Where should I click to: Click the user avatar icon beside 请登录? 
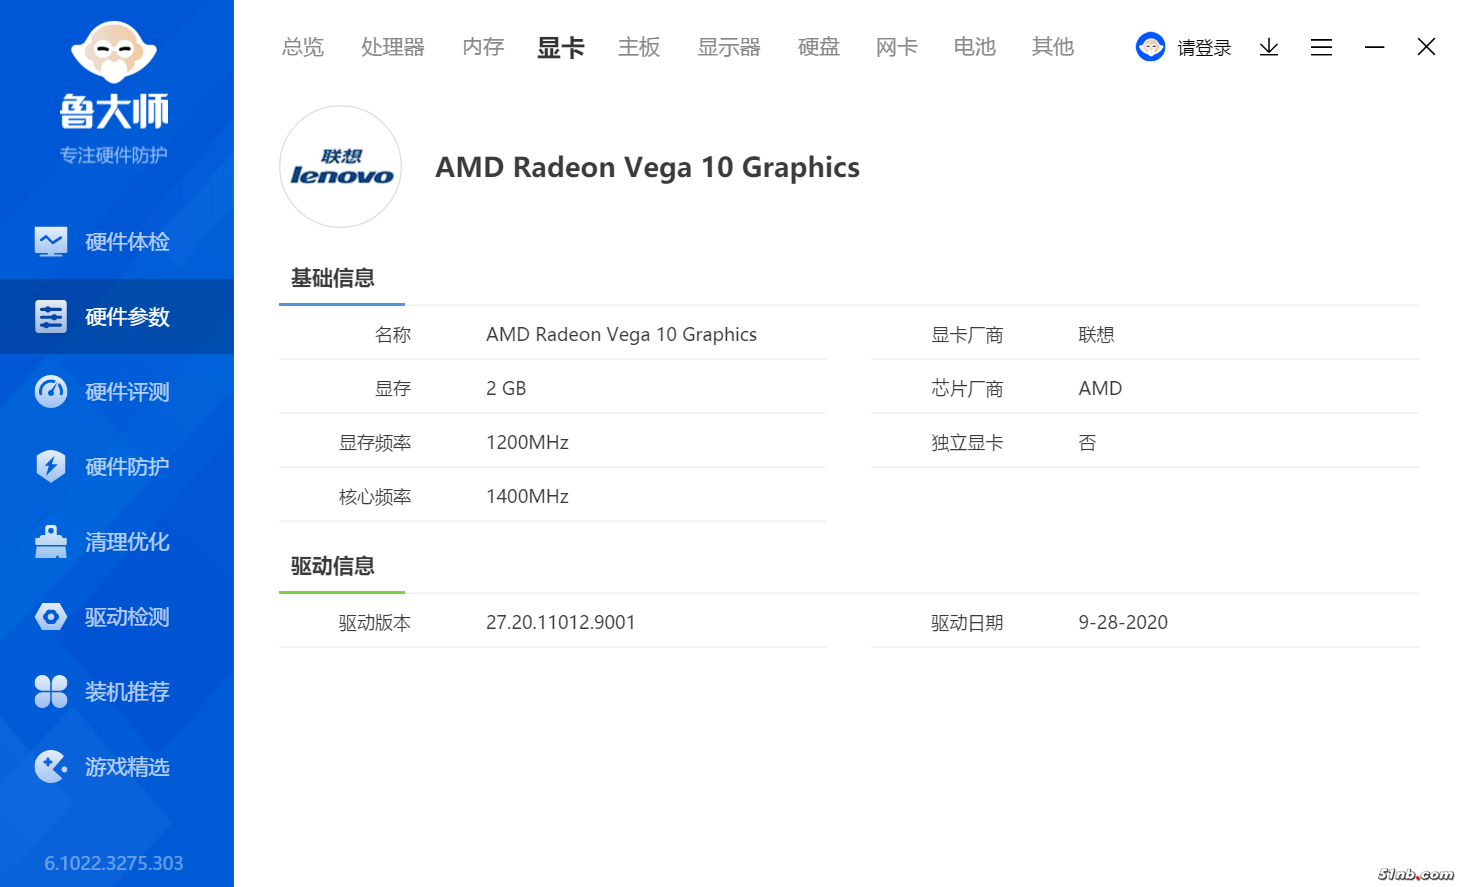click(x=1151, y=47)
